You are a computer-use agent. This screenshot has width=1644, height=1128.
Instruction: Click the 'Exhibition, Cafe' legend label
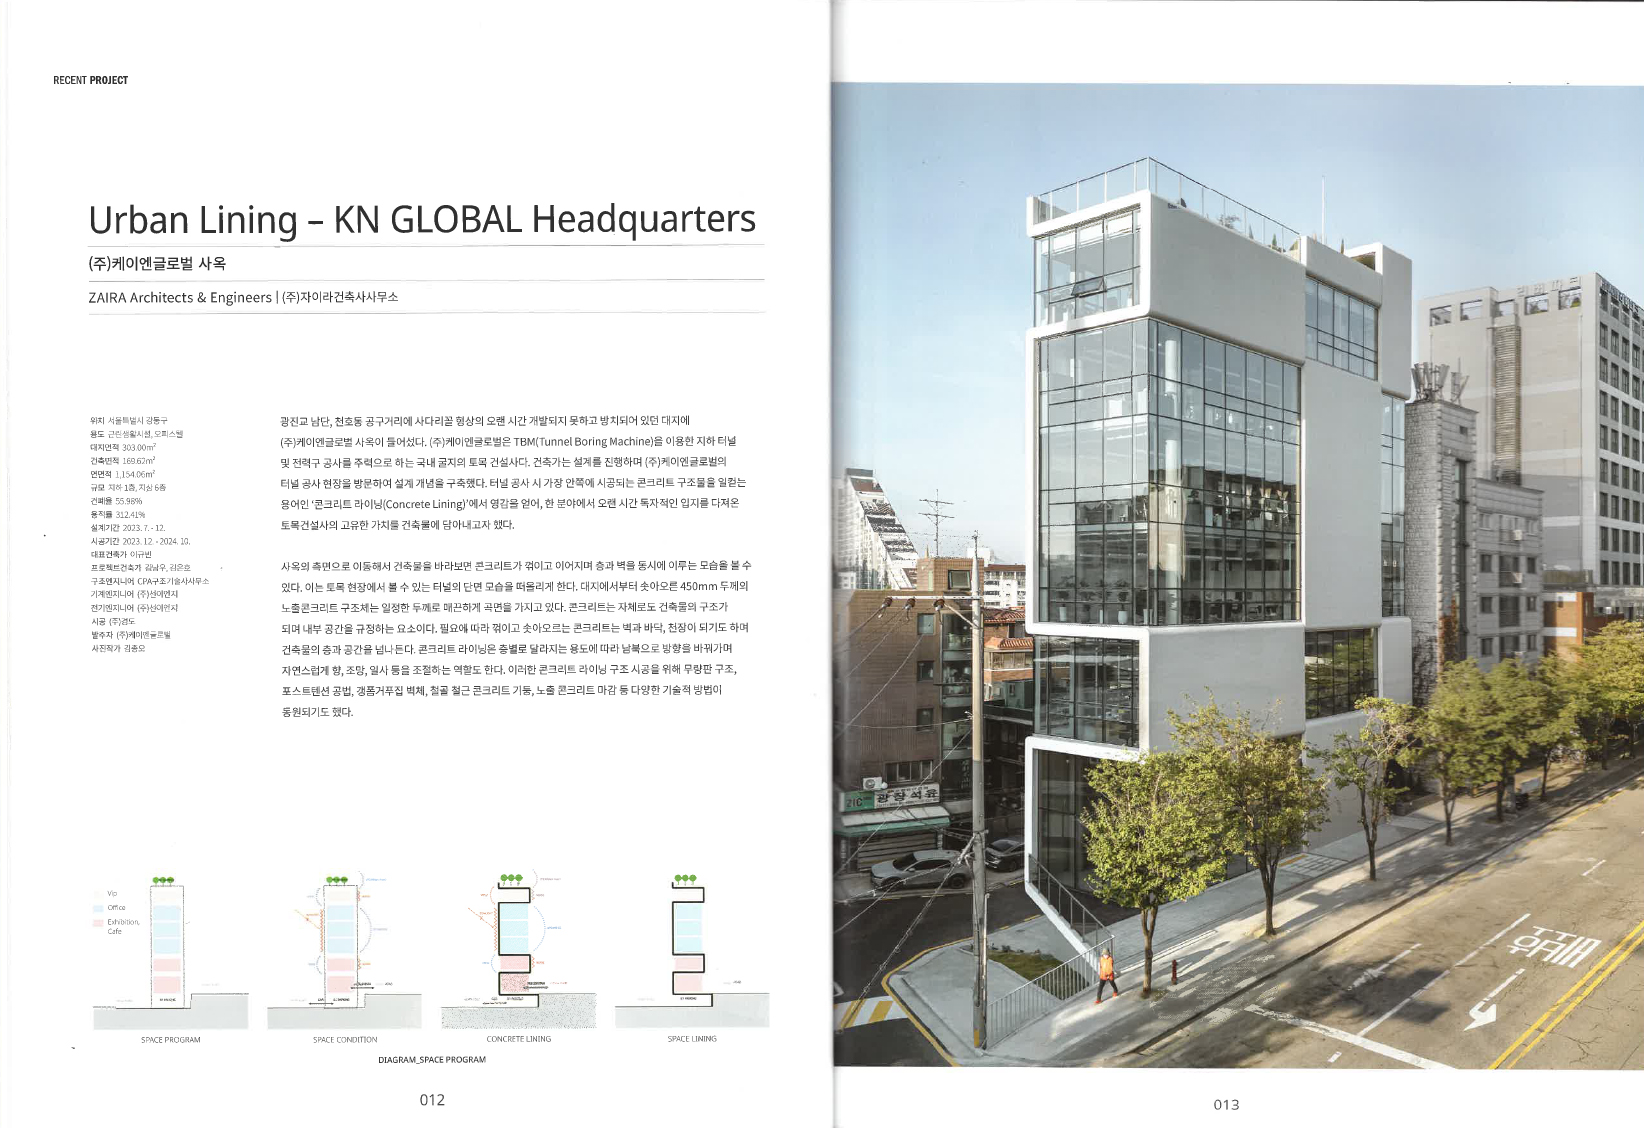123,927
